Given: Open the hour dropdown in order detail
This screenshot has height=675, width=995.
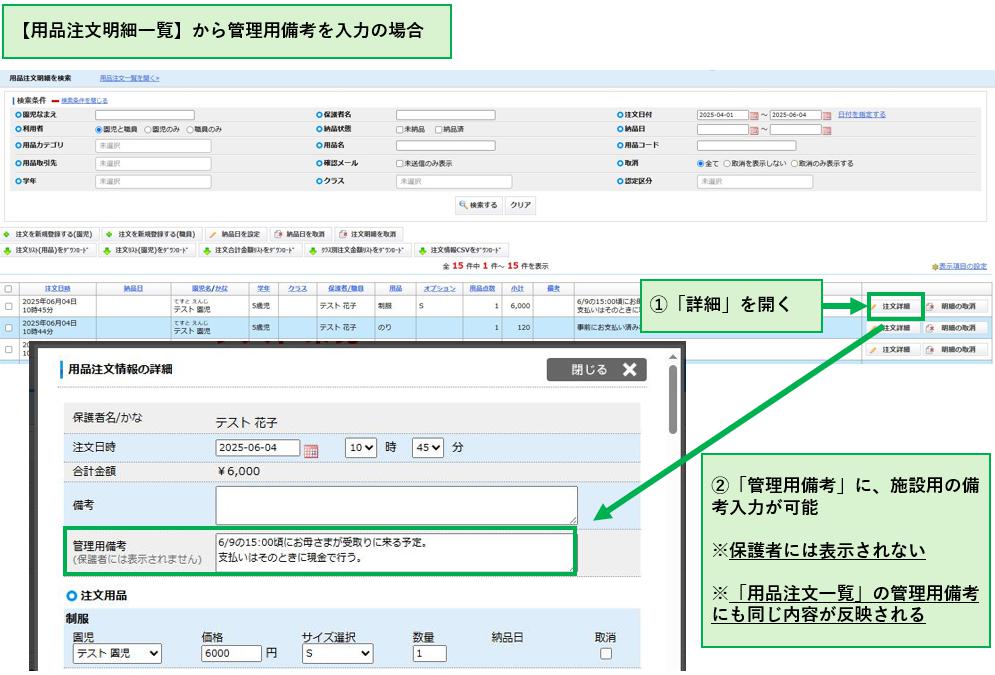Looking at the screenshot, I should pos(360,448).
